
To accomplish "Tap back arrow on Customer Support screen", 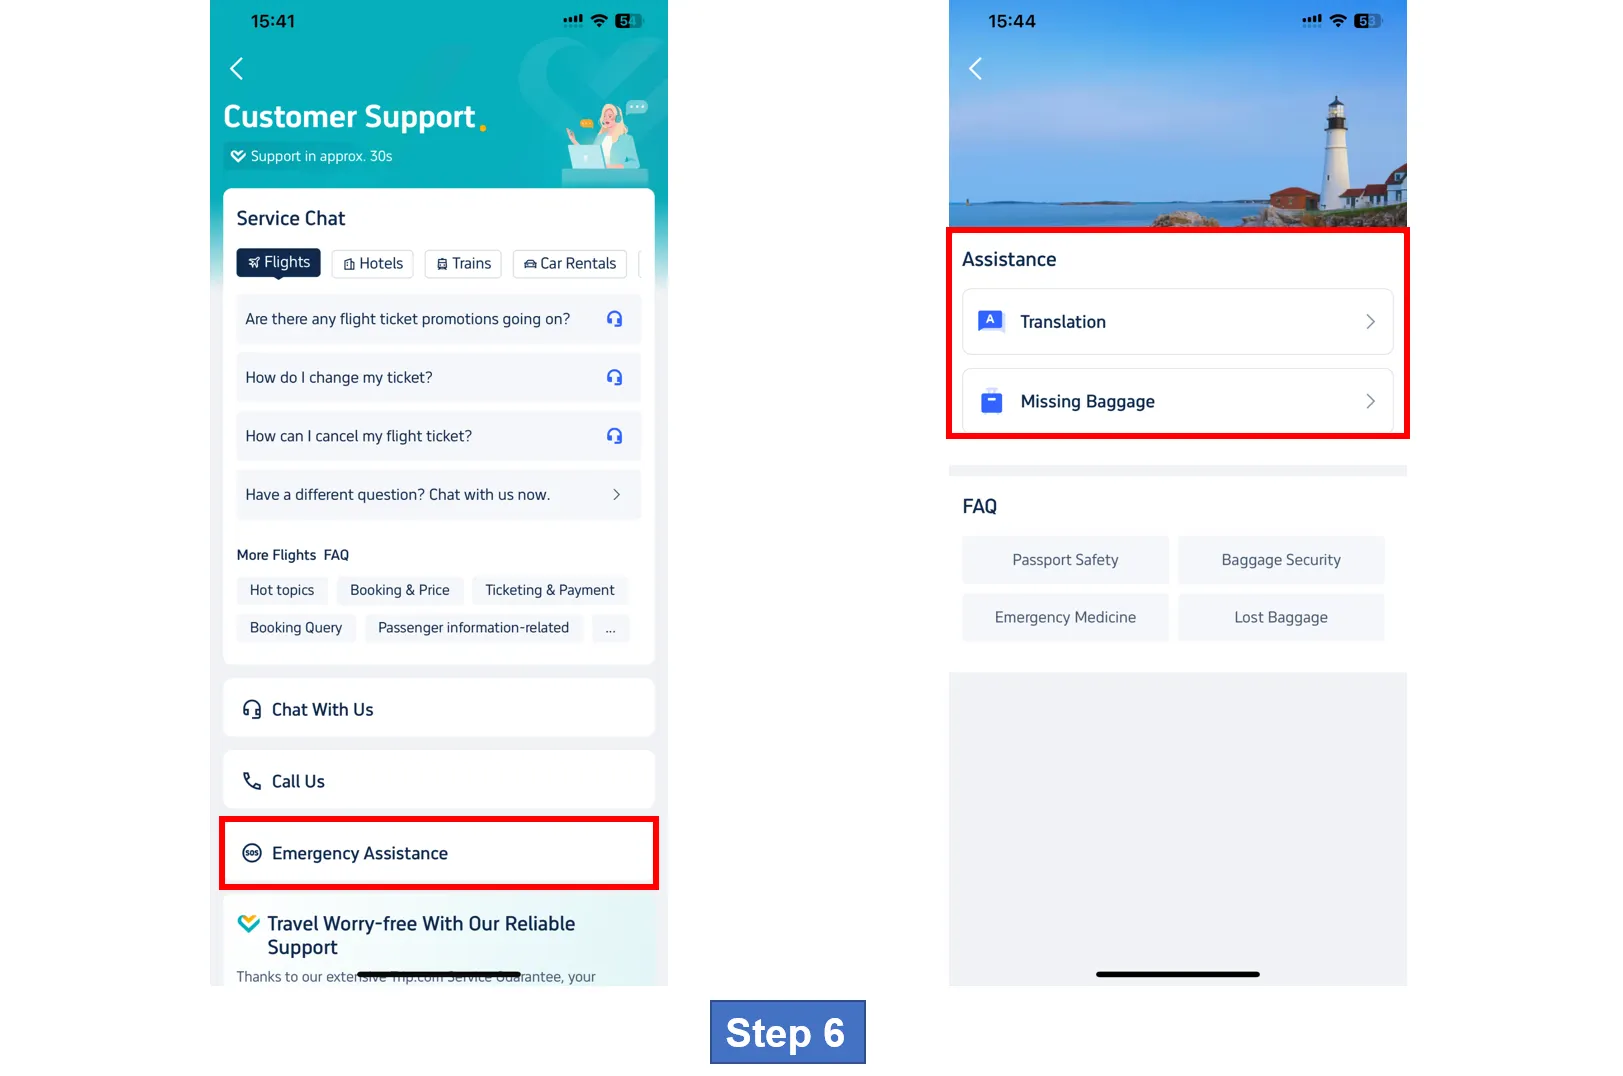I will pos(237,69).
